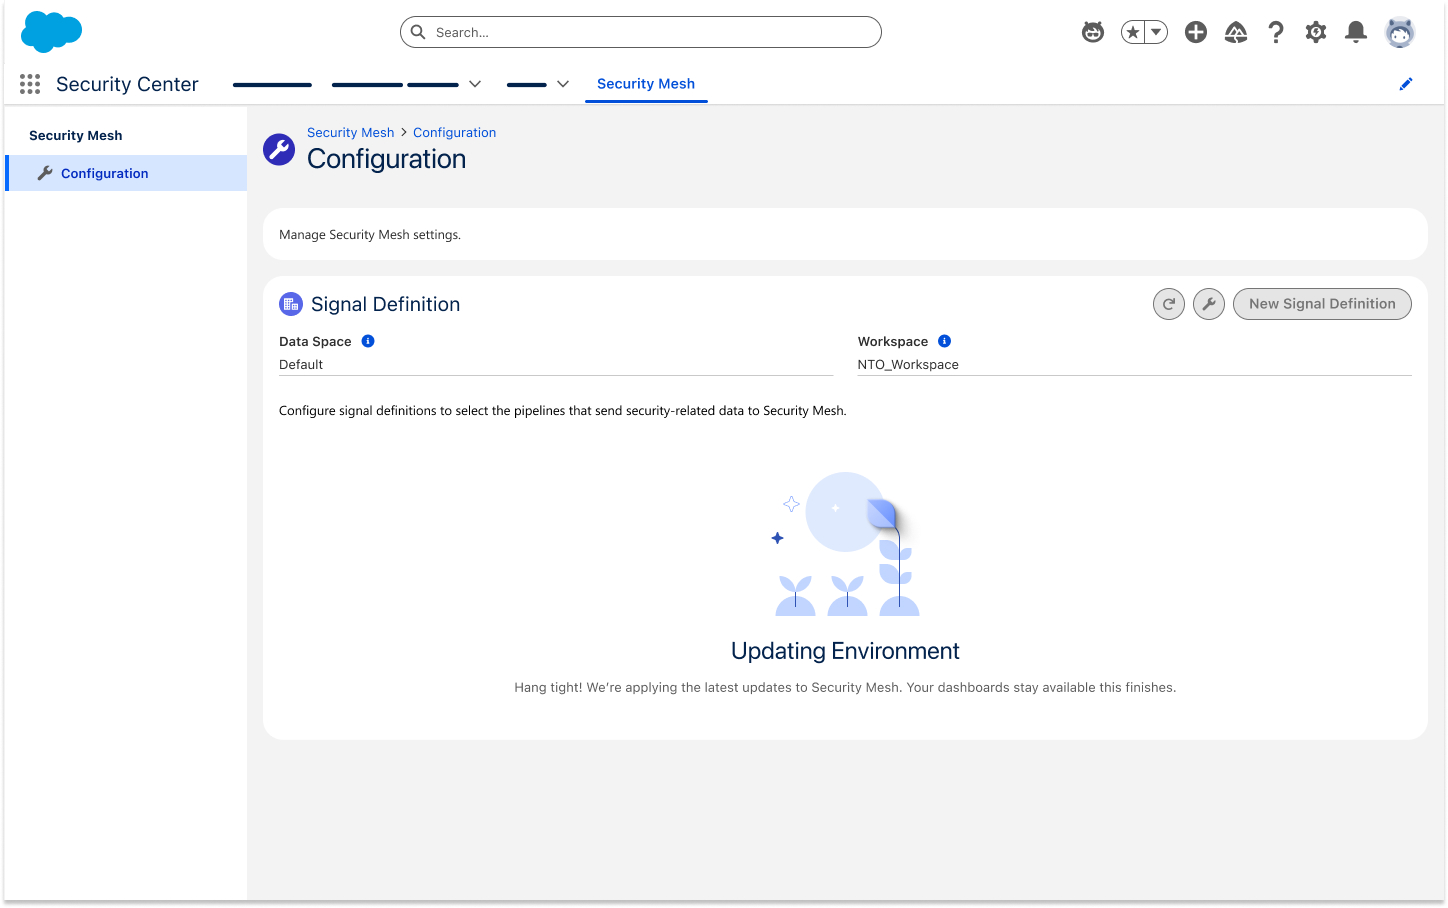Click the Security Center app name
The image size is (1448, 908).
[127, 84]
